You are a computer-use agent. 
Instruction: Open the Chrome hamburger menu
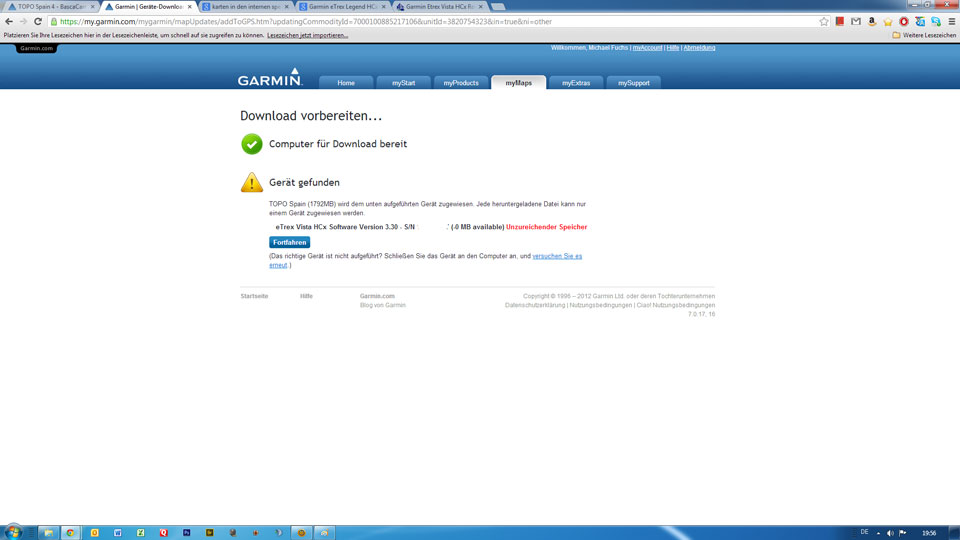tap(951, 21)
